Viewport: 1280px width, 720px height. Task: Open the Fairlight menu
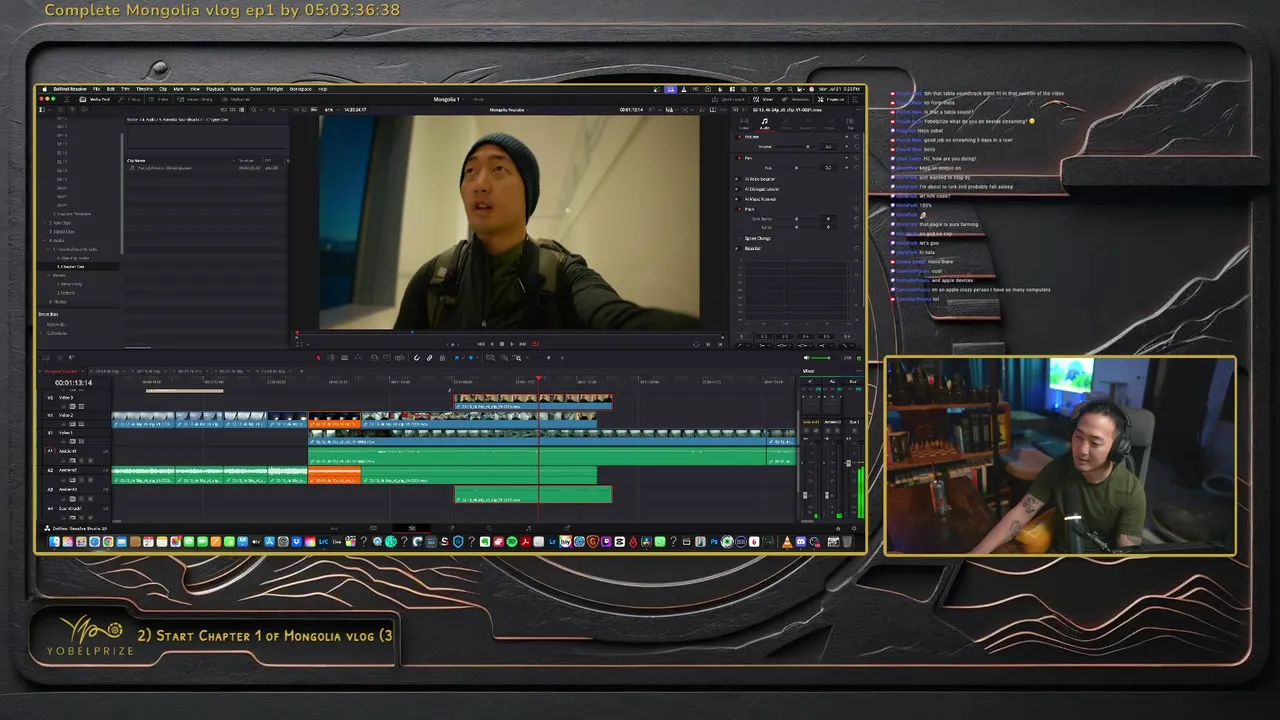point(274,89)
